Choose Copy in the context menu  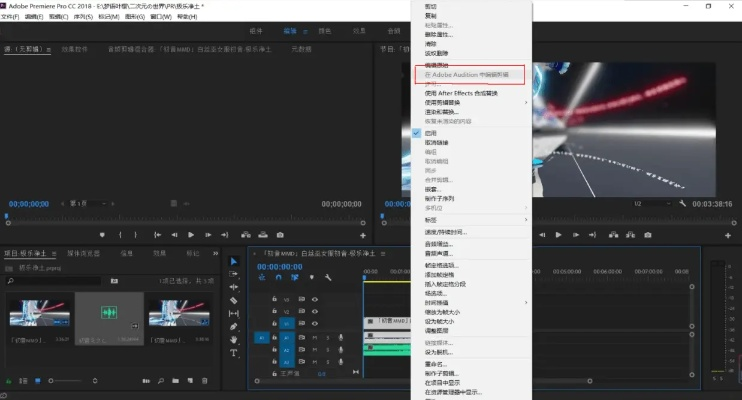(431, 16)
